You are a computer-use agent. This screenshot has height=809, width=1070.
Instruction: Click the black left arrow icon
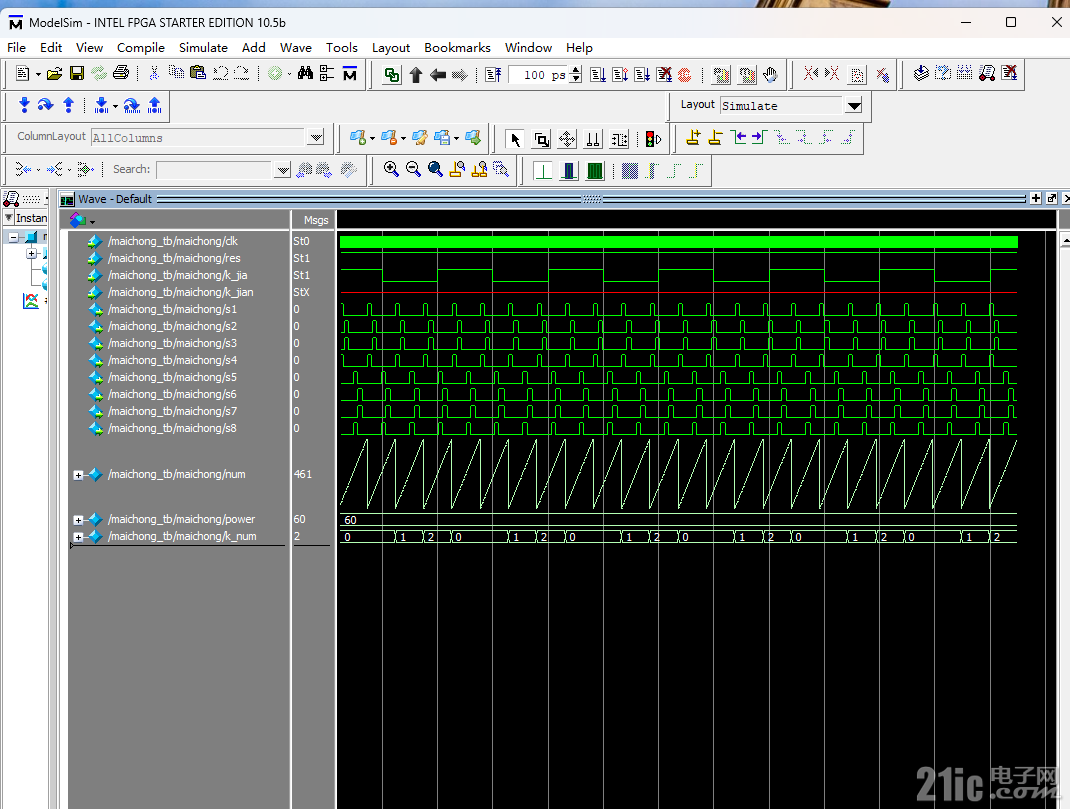(437, 74)
